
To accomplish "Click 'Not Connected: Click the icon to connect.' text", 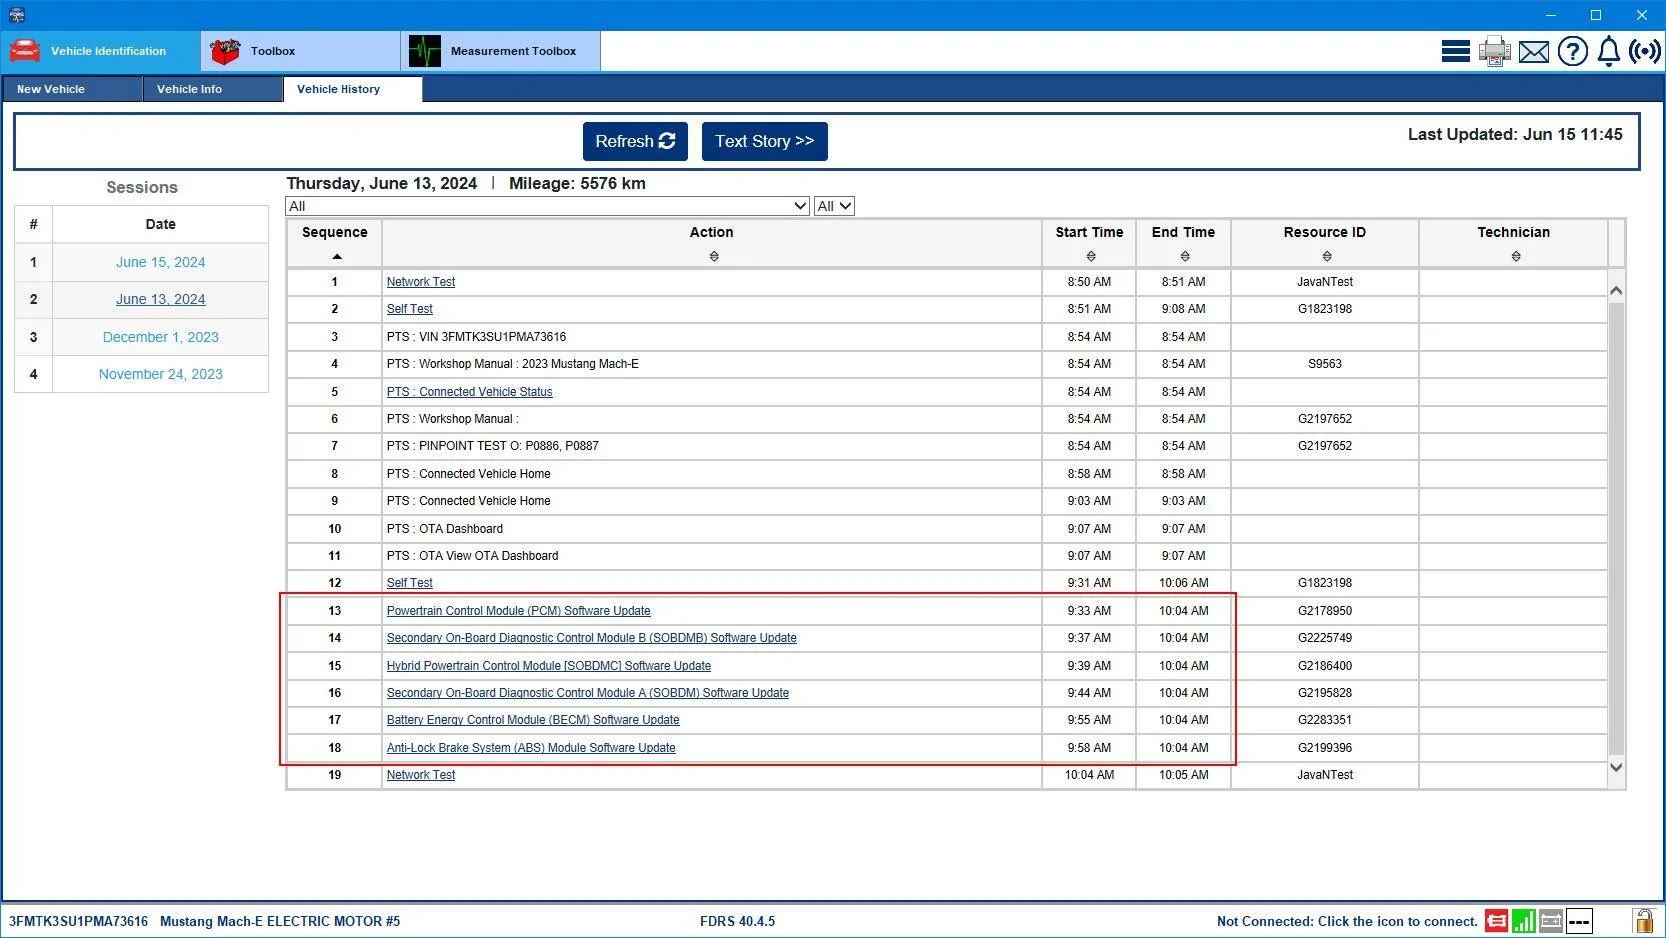I will click(1347, 922).
